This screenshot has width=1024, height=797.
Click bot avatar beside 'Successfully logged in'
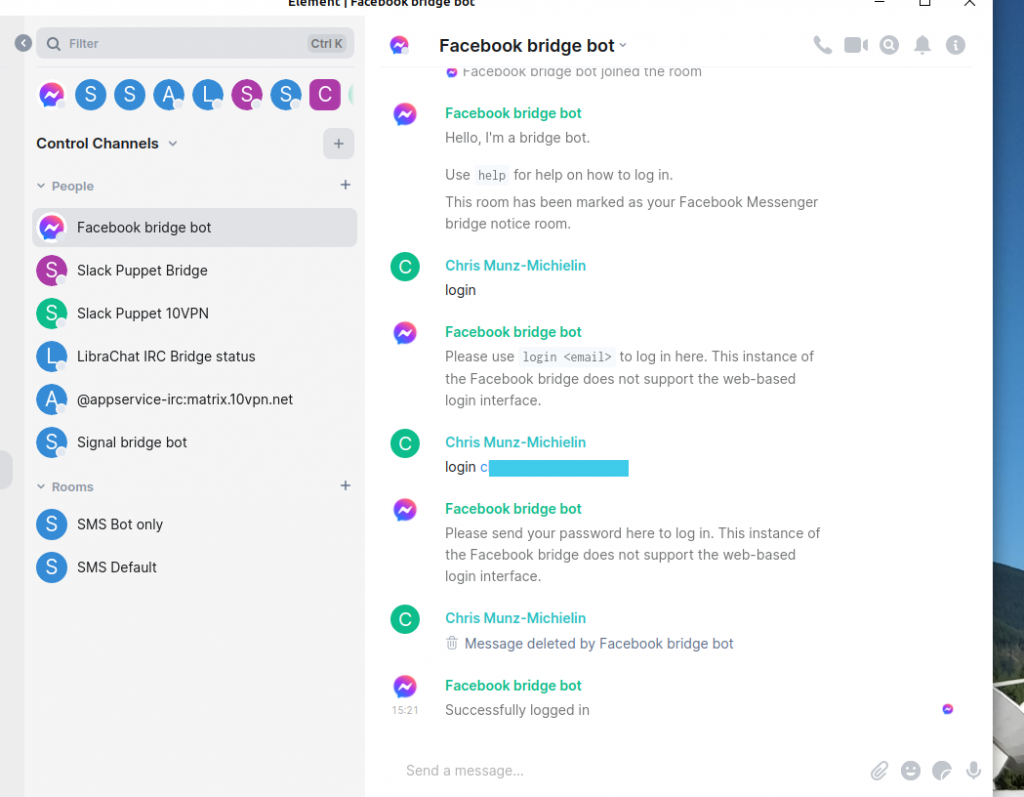coord(405,686)
